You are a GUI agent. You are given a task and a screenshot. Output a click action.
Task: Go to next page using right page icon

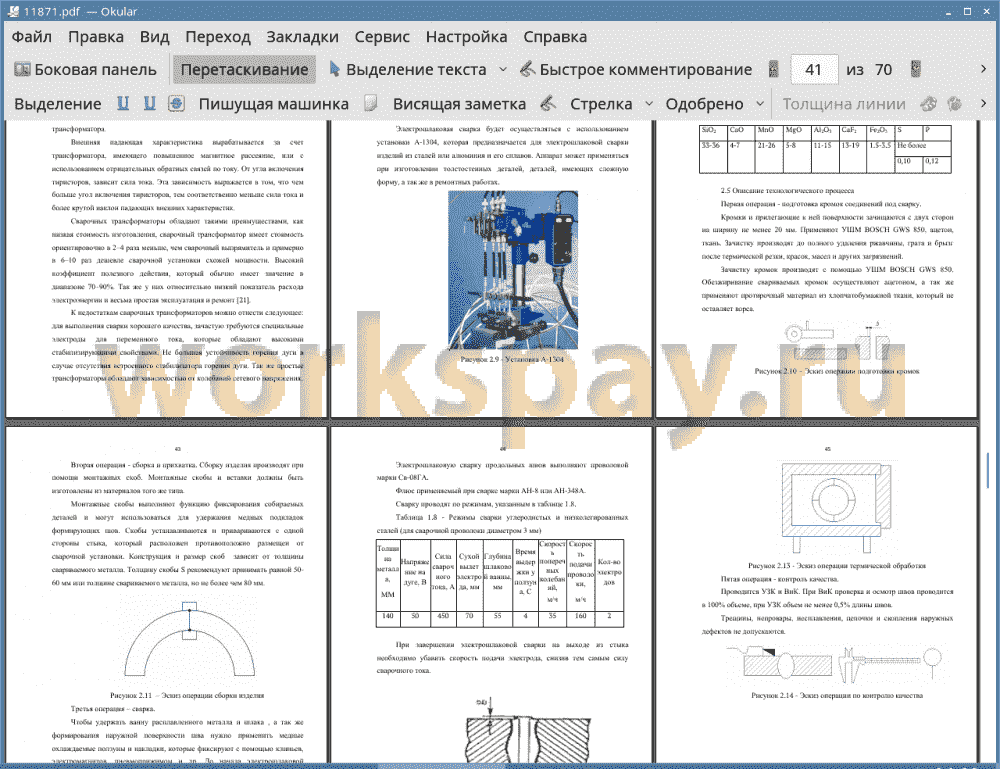(916, 69)
